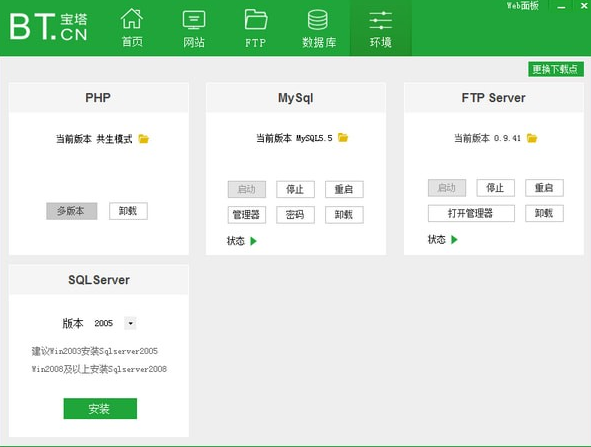Go to the 数据库 database tab
The width and height of the screenshot is (591, 447).
[x=318, y=28]
